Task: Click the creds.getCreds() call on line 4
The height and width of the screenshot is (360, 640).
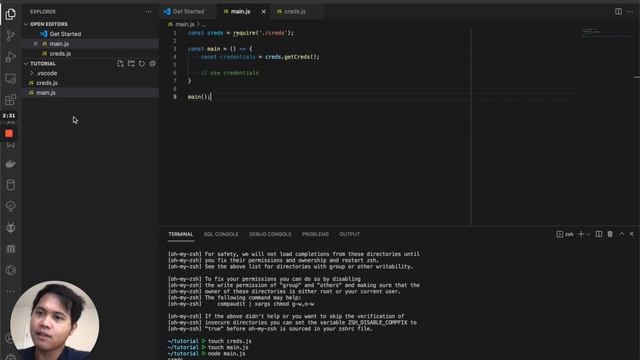Action: pos(292,57)
